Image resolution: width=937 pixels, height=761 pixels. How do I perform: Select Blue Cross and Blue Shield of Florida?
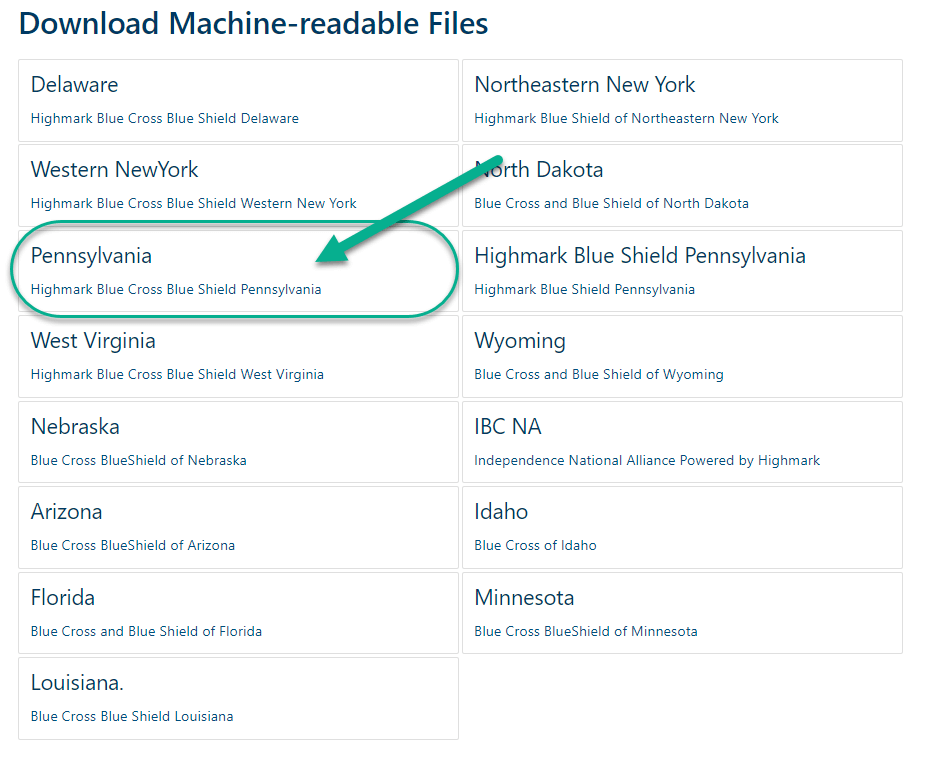coord(146,631)
